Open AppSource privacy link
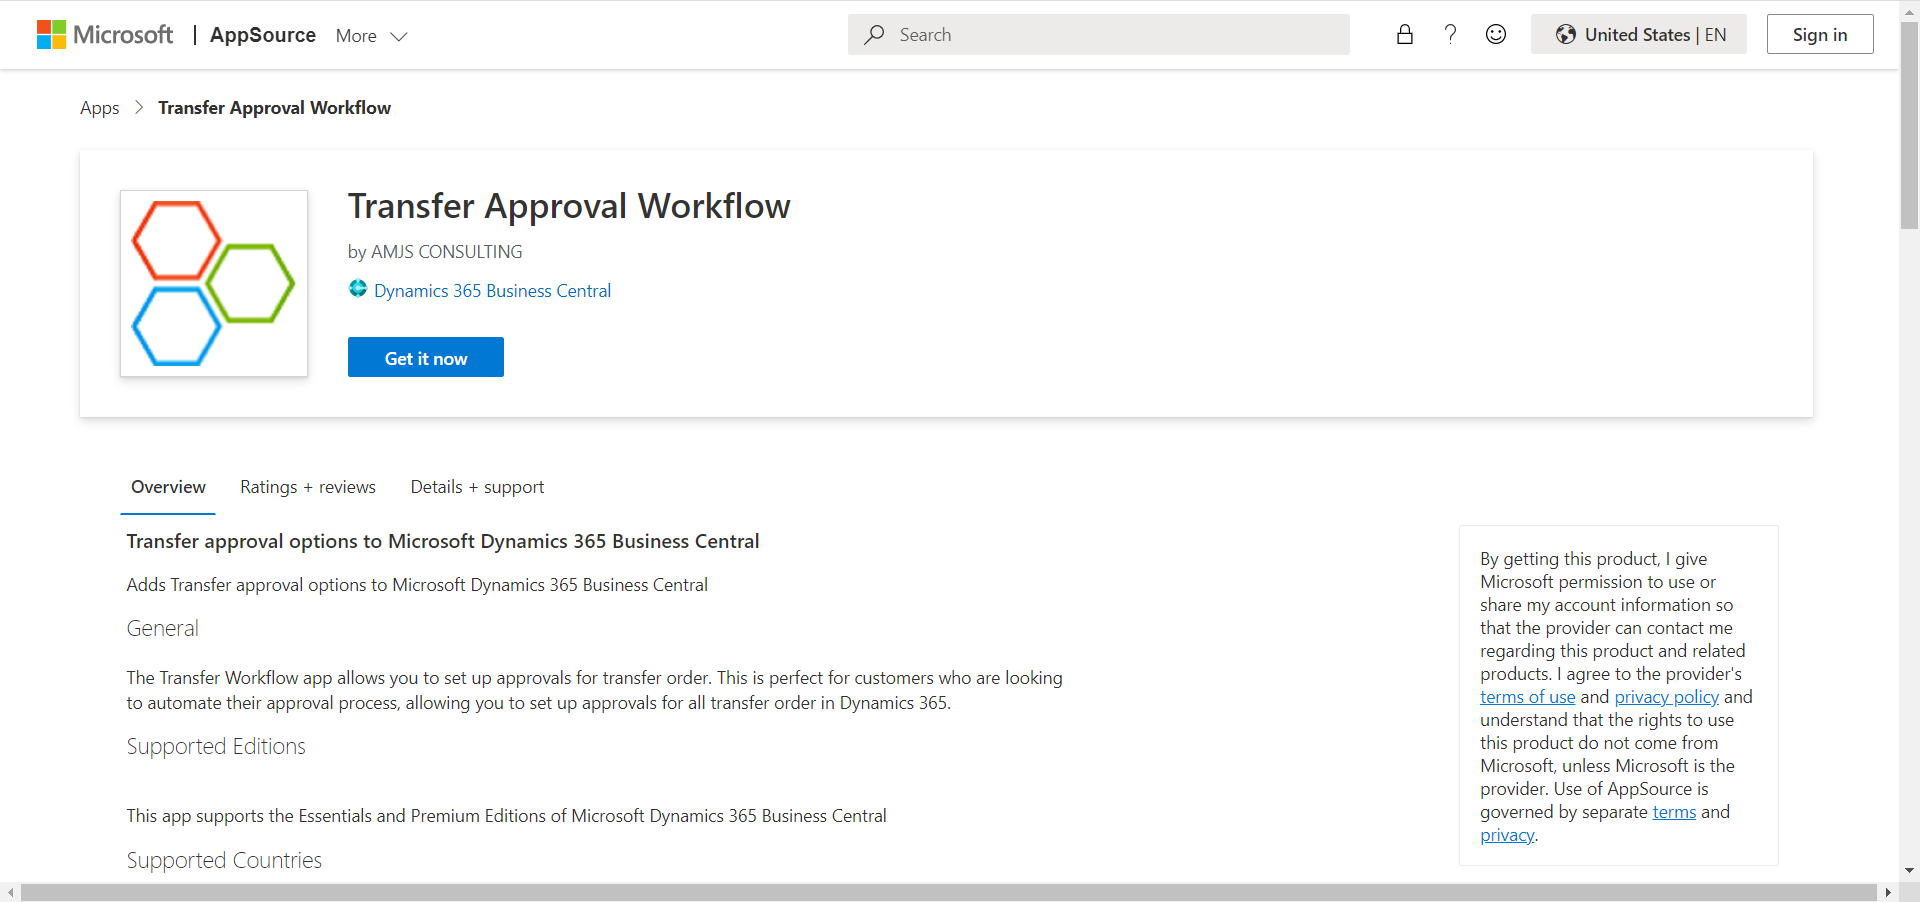The image size is (1920, 902). pos(1507,835)
